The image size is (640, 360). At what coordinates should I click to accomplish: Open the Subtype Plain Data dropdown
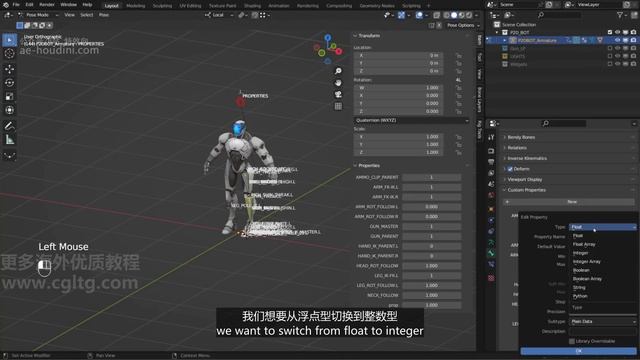point(602,322)
